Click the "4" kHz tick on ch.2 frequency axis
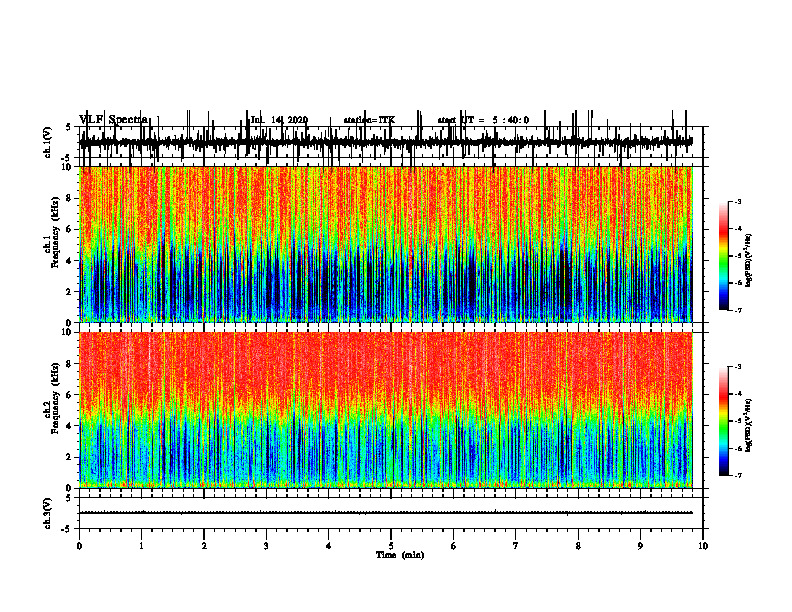The width and height of the screenshot is (792, 612). coord(69,426)
